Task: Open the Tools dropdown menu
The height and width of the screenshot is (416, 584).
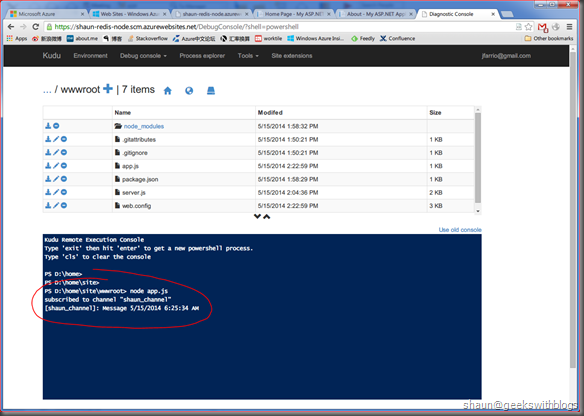Action: point(248,56)
